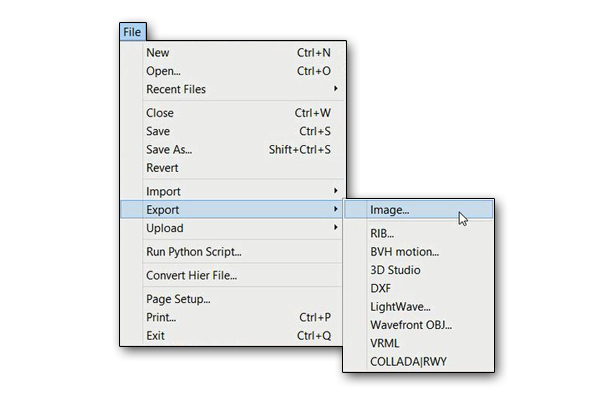Viewport: 600px width, 410px height.
Task: Open the Import submenu
Action: point(233,191)
